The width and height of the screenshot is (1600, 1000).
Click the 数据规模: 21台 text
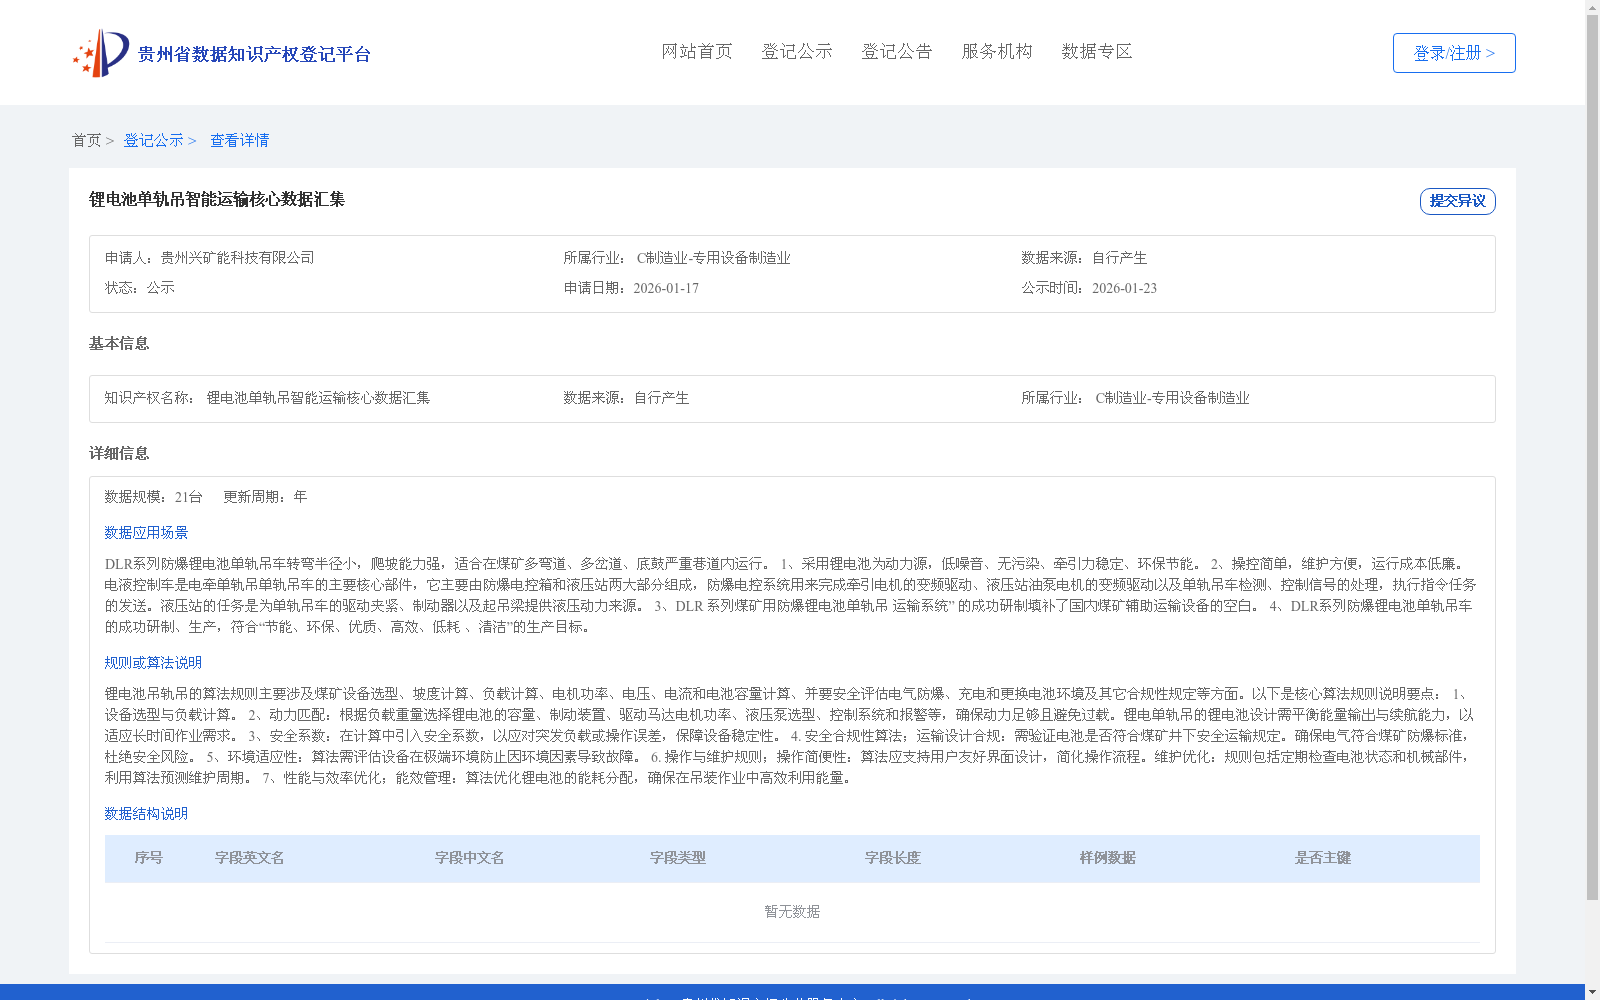[x=154, y=497]
